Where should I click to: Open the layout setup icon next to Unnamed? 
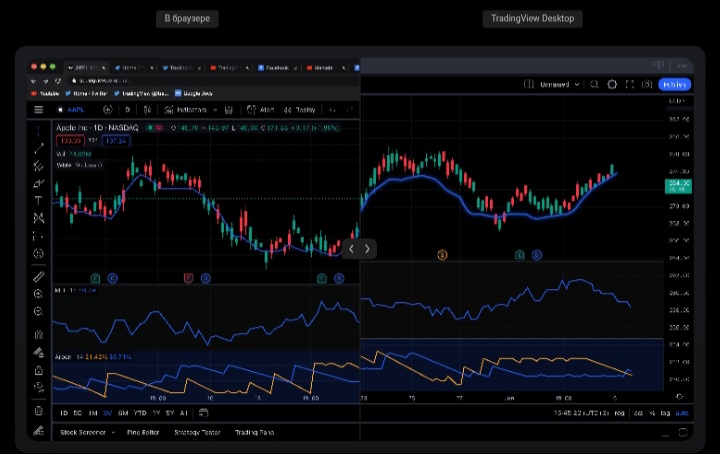[529, 84]
